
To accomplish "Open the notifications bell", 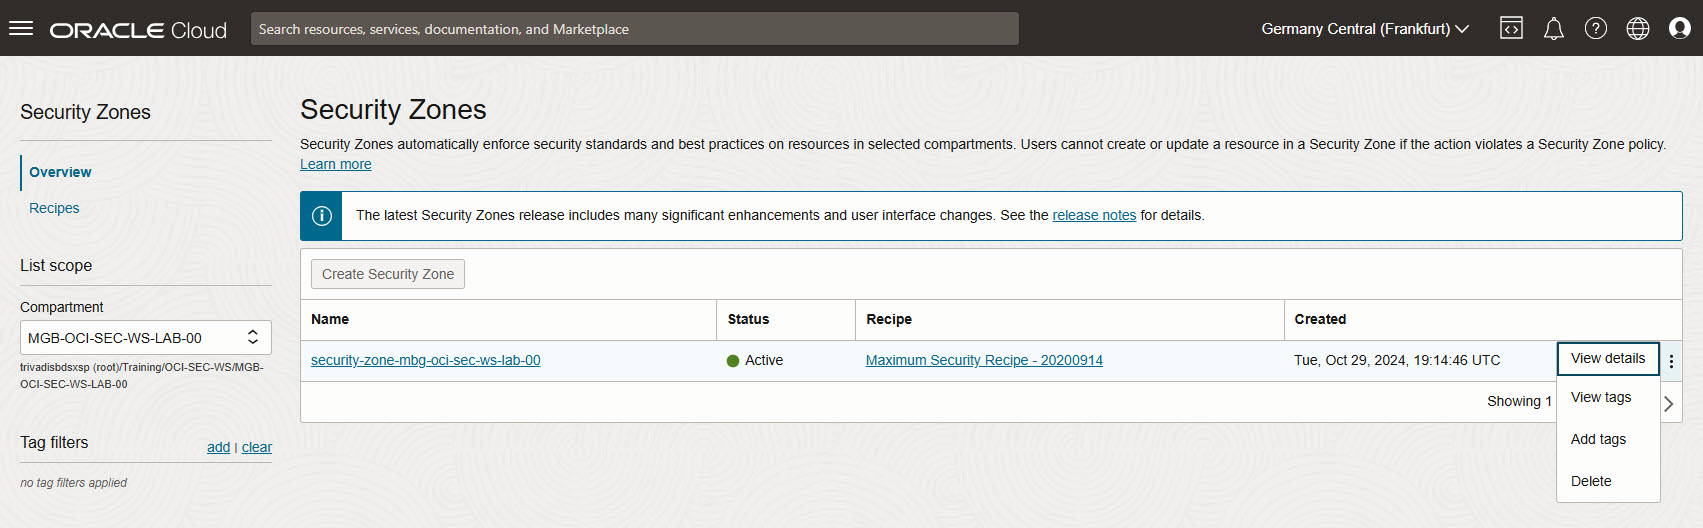I will tap(1553, 29).
